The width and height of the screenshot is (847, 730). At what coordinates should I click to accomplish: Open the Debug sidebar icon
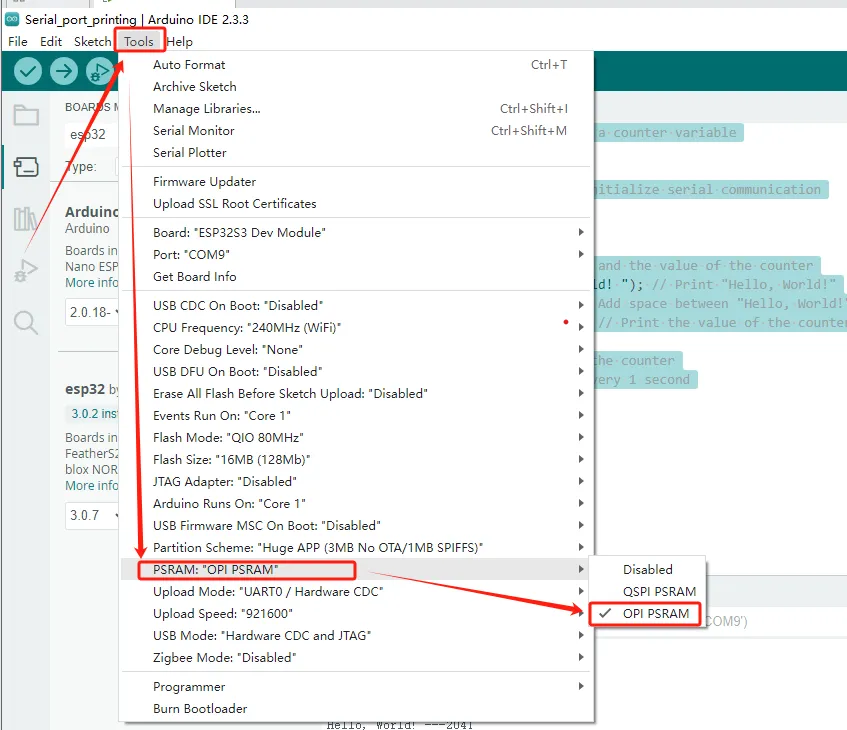[26, 270]
